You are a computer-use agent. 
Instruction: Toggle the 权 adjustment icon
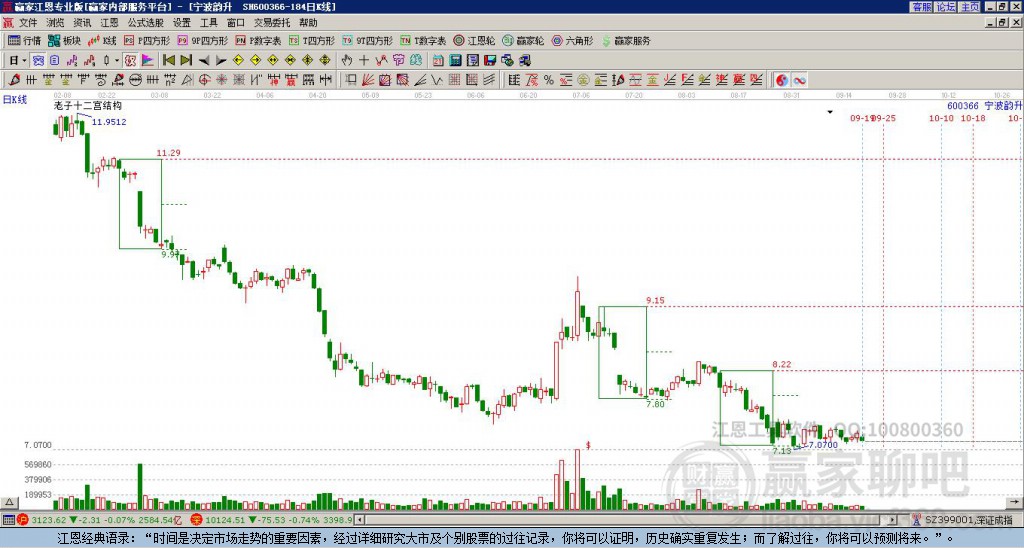[130, 60]
